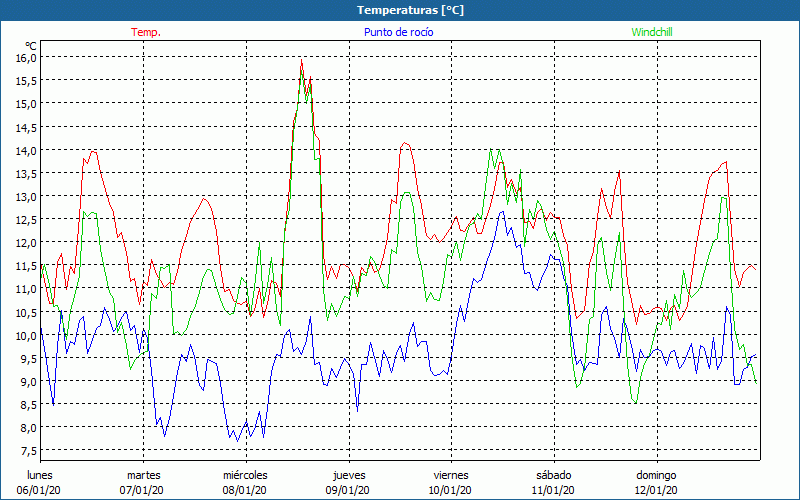Click the 10,0 y-axis value
Screen dimensions: 800x500
coord(26,335)
